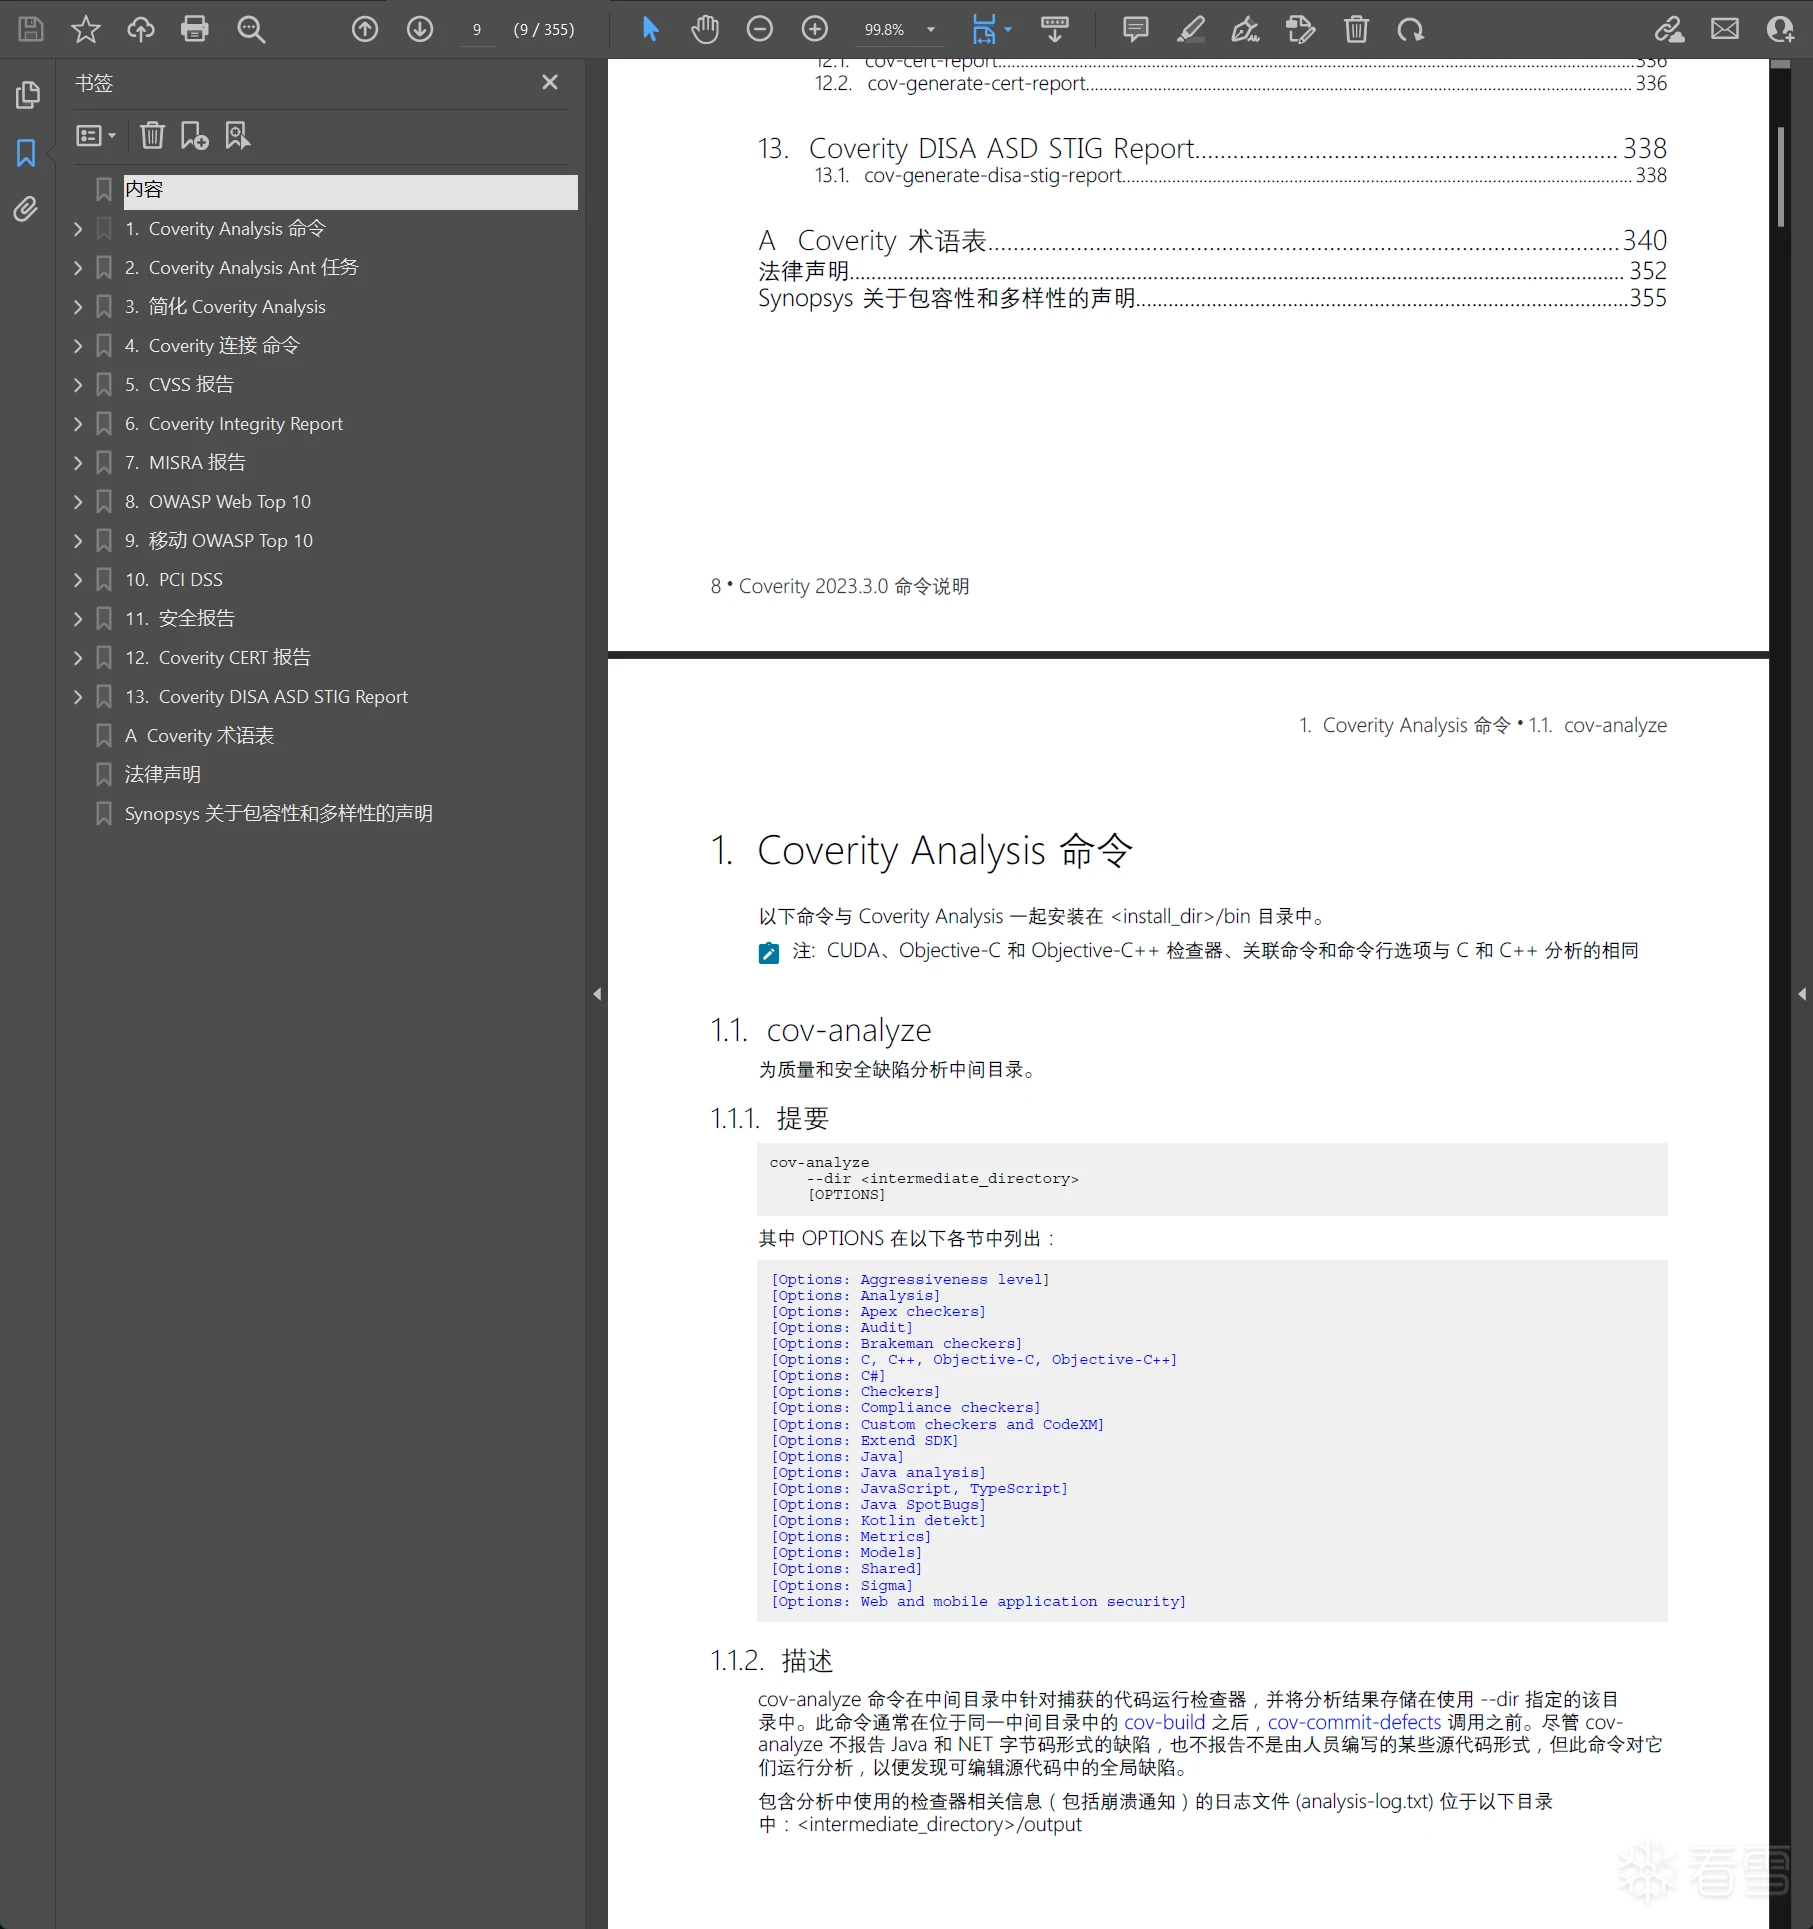Add a new bookmark

tap(194, 135)
